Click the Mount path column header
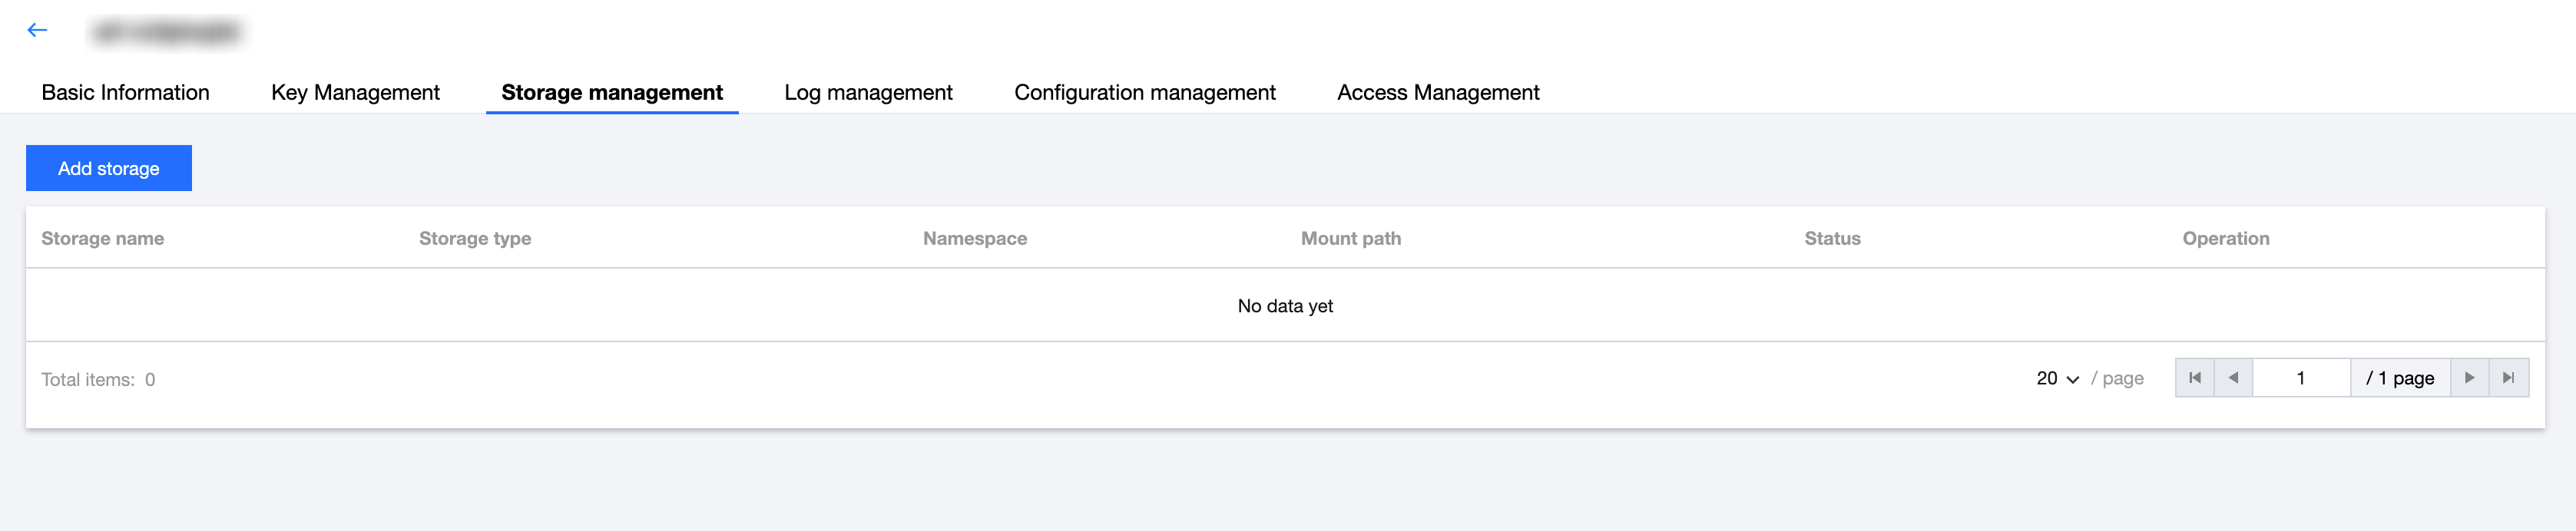This screenshot has height=531, width=2576. tap(1350, 238)
